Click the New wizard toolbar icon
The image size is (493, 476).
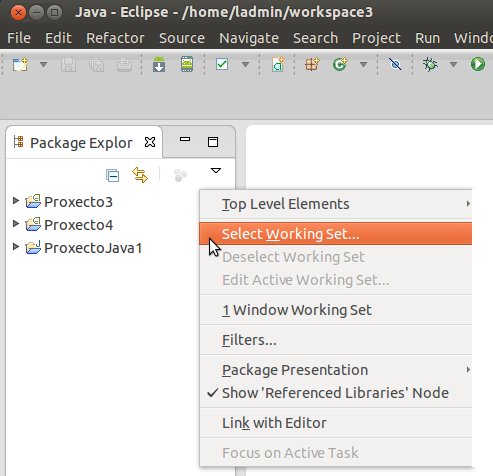click(20, 64)
